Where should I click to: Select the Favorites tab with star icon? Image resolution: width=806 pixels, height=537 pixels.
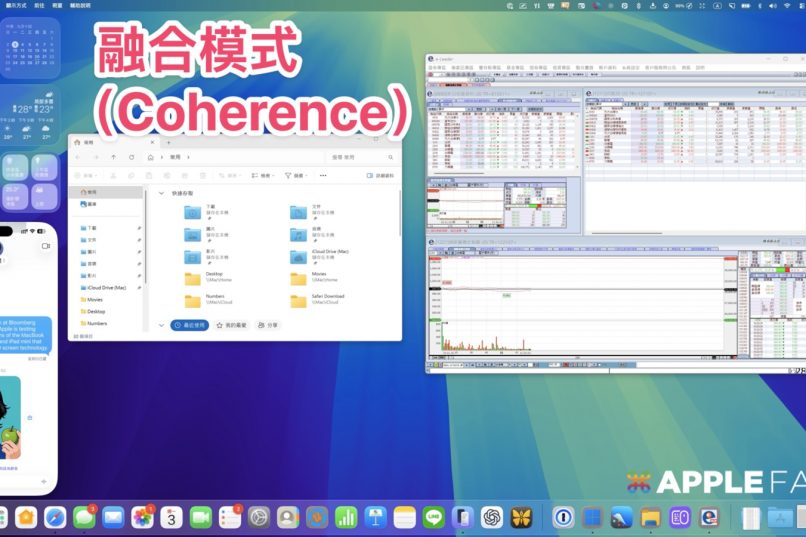coord(231,325)
